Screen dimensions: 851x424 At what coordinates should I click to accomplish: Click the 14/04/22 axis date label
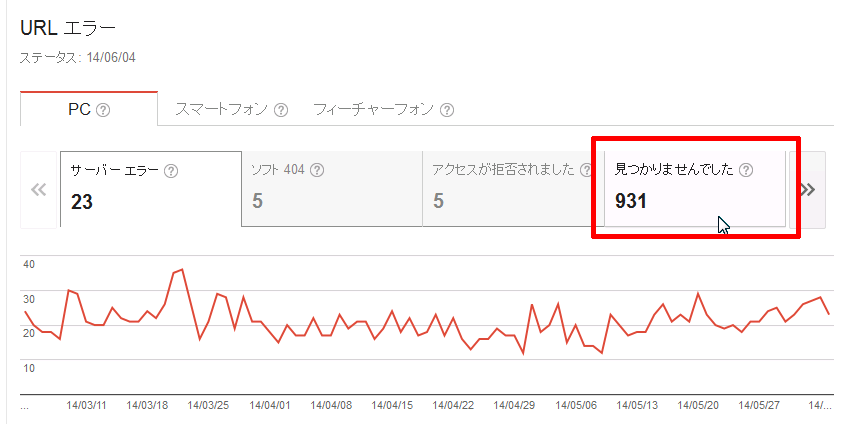pos(454,406)
